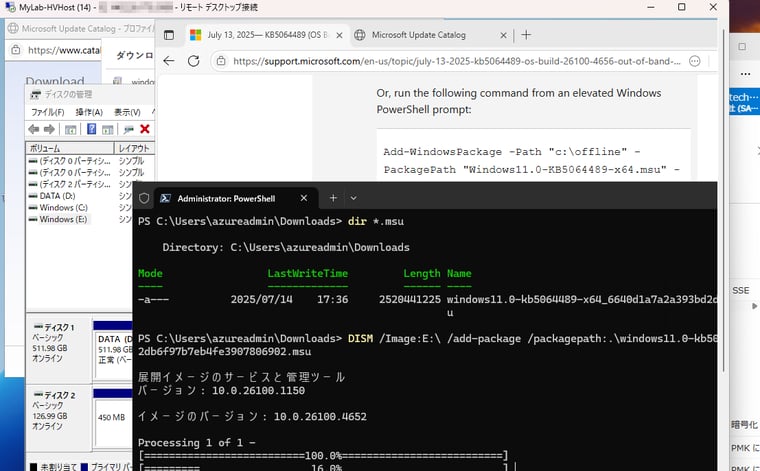Image resolution: width=760 pixels, height=471 pixels.
Task: Open the ellipsis menu in Edge address bar
Action: click(695, 61)
